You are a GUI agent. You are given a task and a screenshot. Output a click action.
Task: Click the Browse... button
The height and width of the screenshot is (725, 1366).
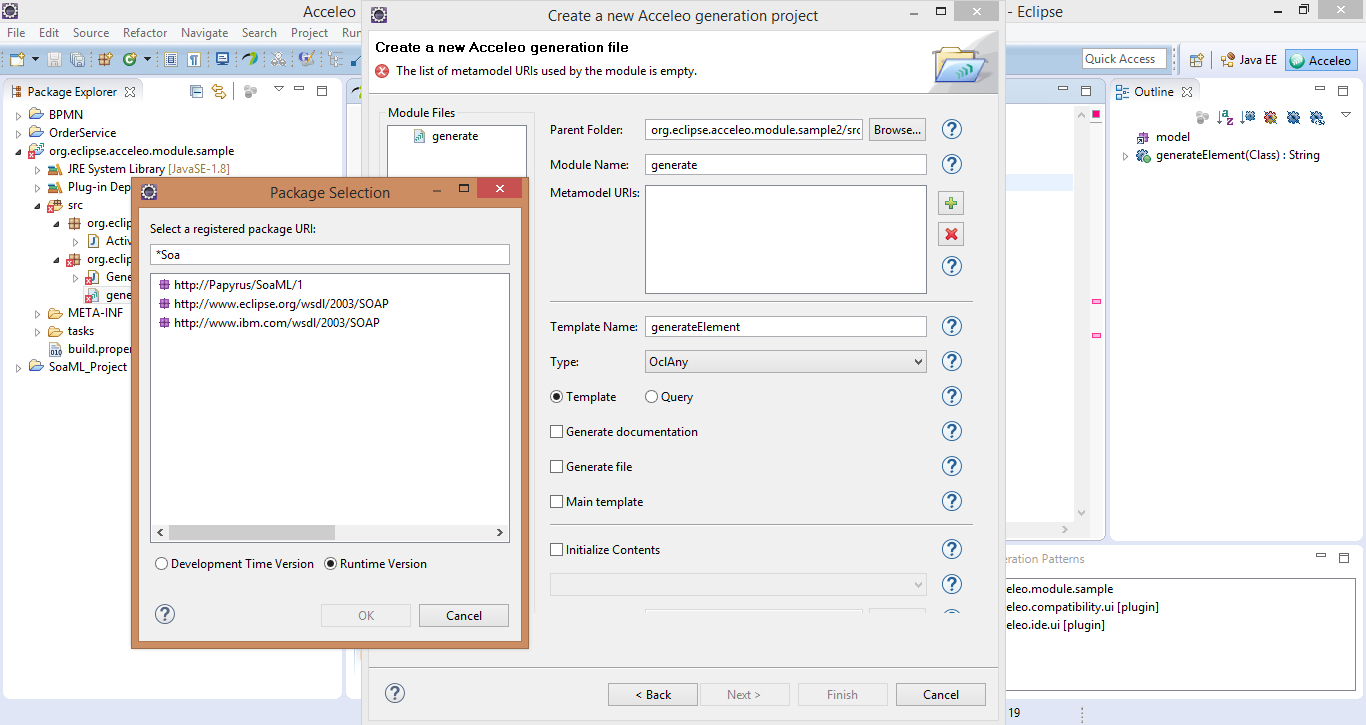[897, 130]
